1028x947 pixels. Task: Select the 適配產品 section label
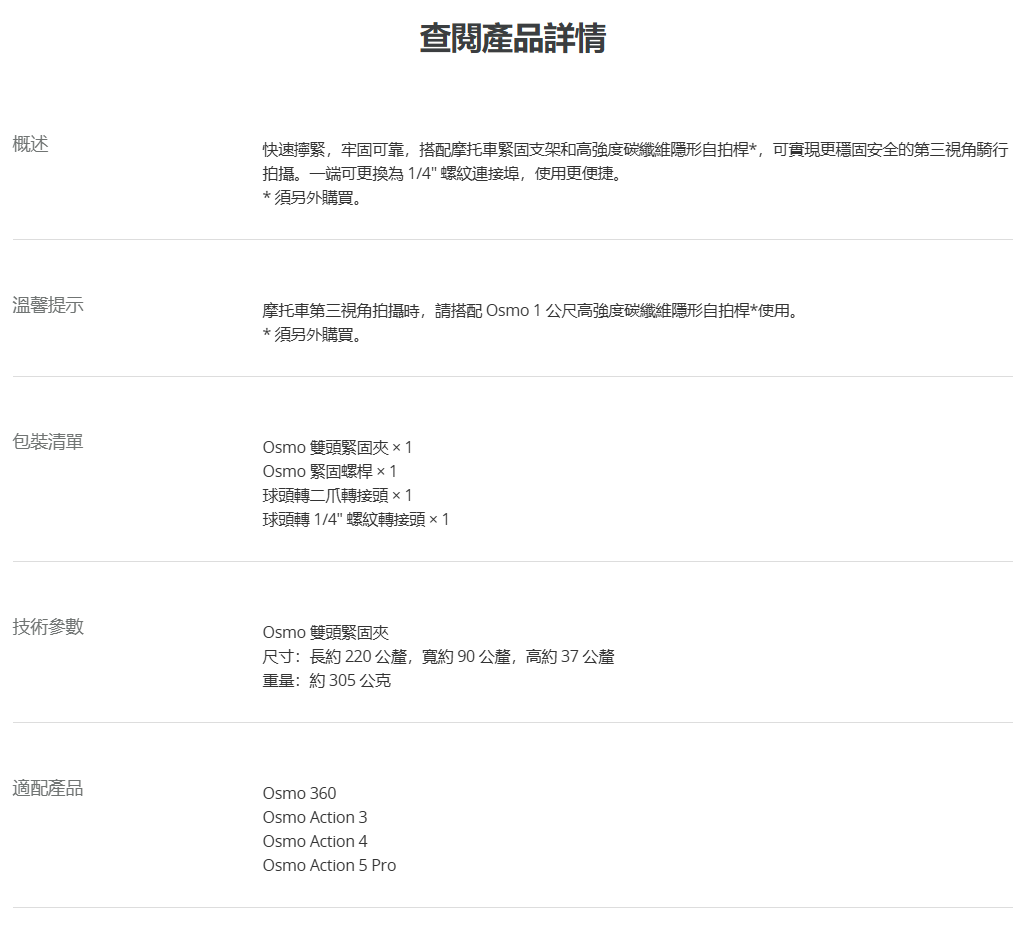click(x=48, y=789)
